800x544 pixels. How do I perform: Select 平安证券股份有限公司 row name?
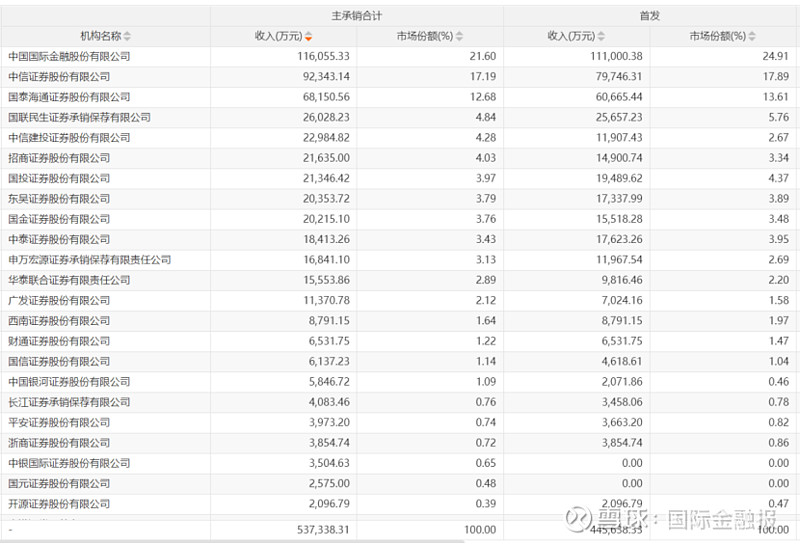click(x=59, y=423)
